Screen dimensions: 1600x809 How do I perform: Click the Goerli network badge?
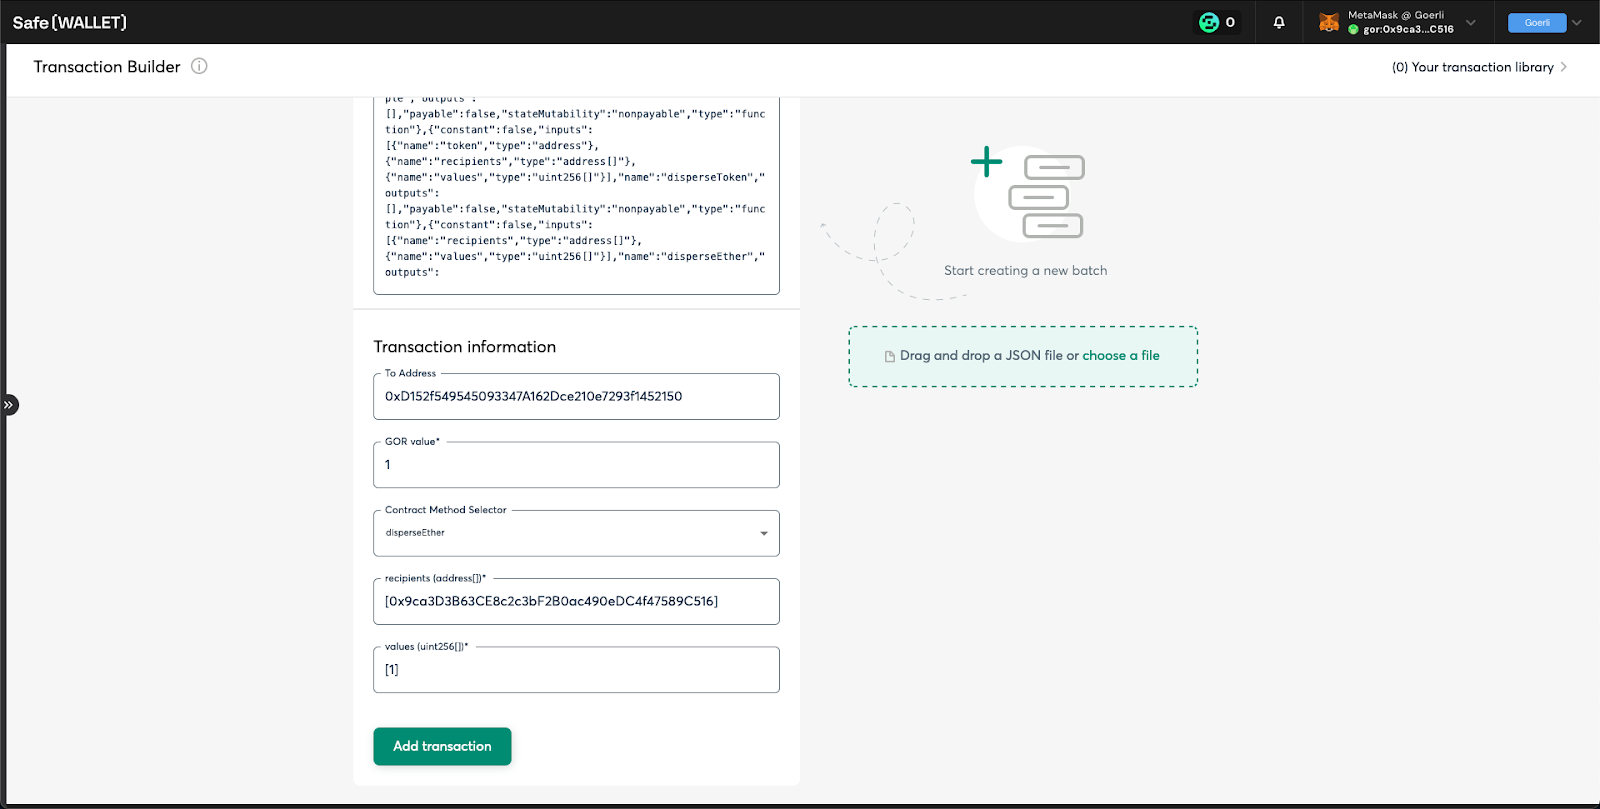[x=1537, y=22]
